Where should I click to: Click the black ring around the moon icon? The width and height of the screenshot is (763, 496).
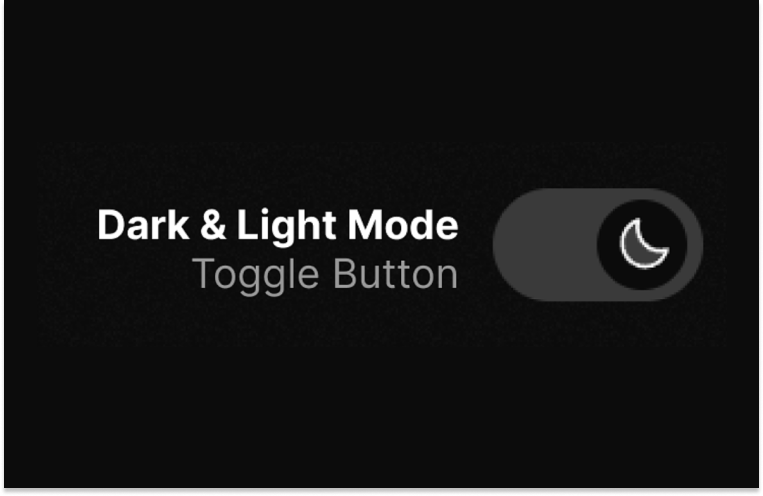[x=608, y=244]
